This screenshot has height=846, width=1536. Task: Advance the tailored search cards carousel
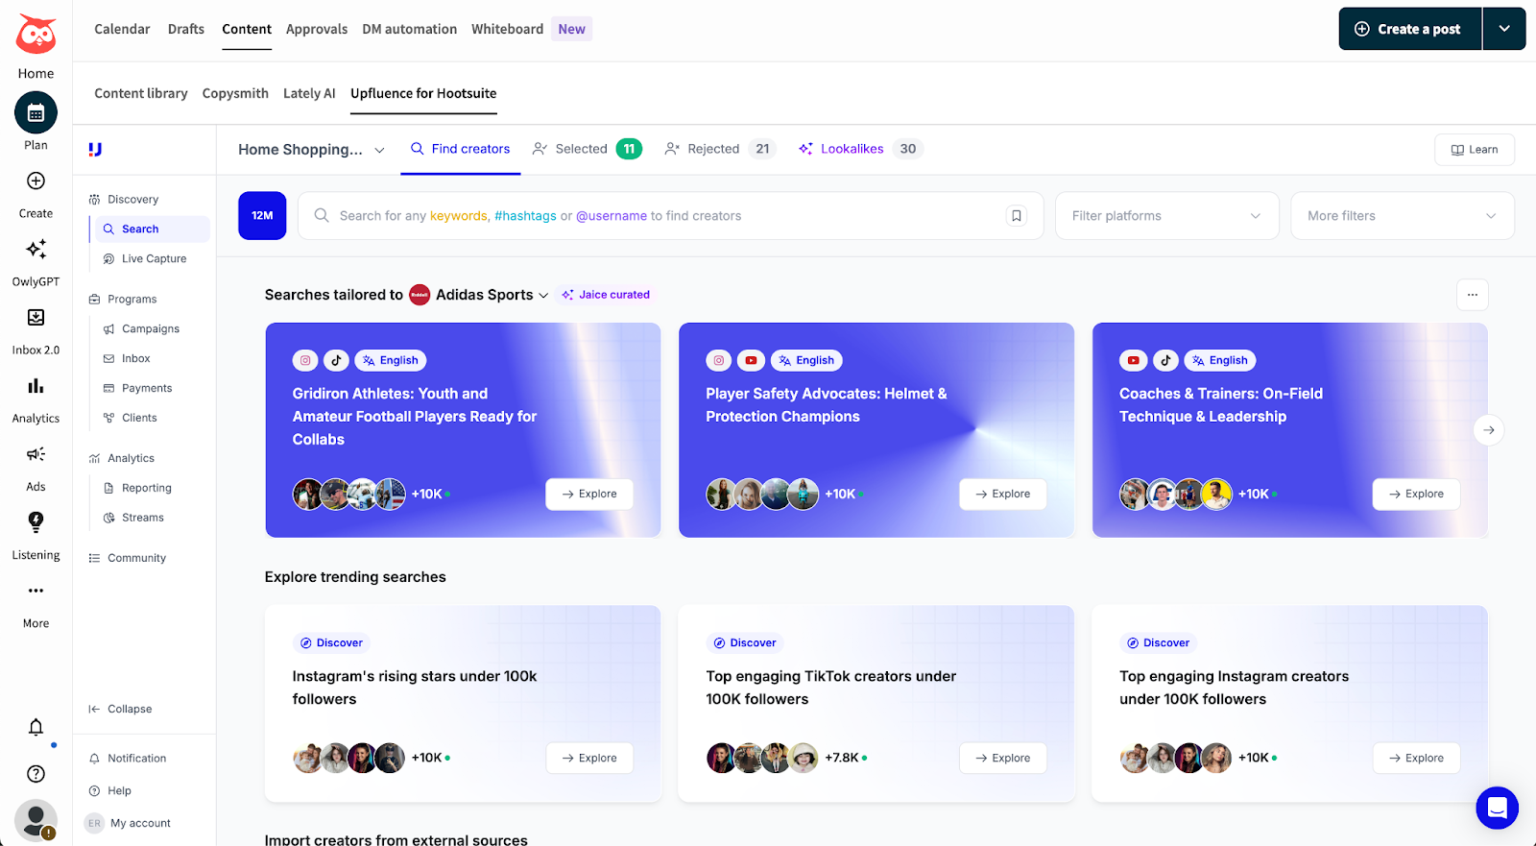1488,430
